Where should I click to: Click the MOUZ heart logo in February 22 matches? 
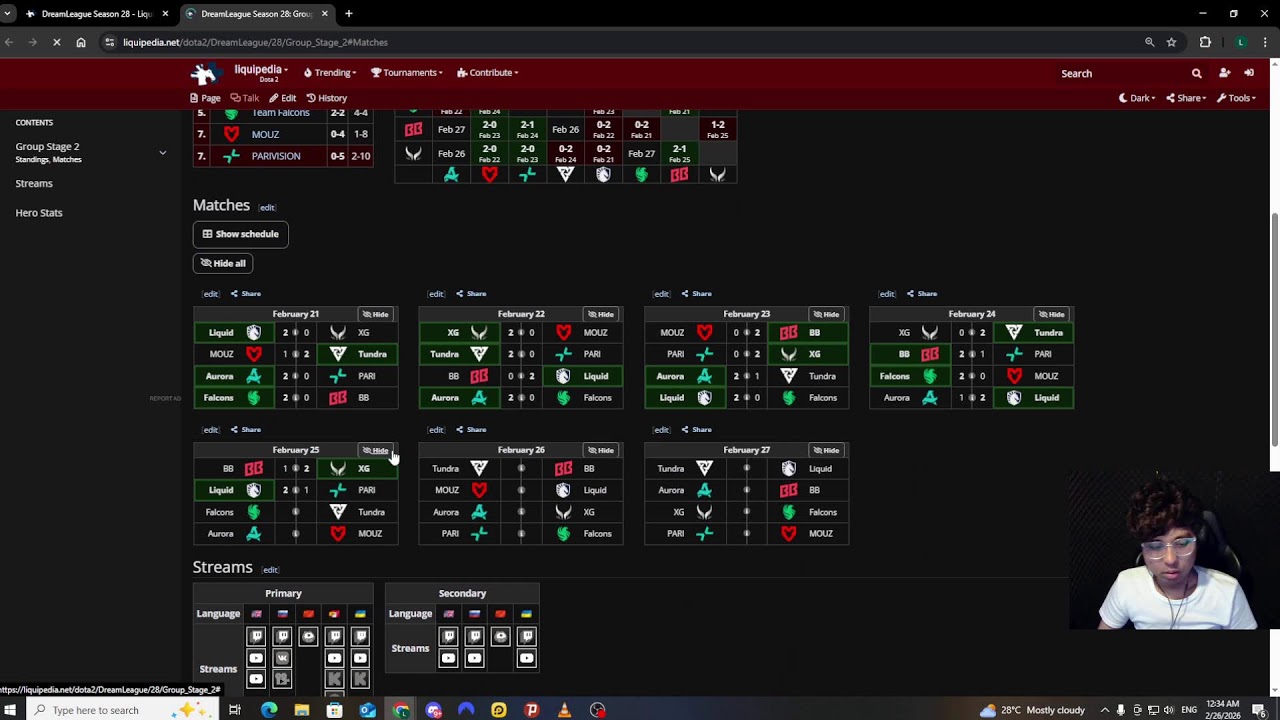pos(563,333)
